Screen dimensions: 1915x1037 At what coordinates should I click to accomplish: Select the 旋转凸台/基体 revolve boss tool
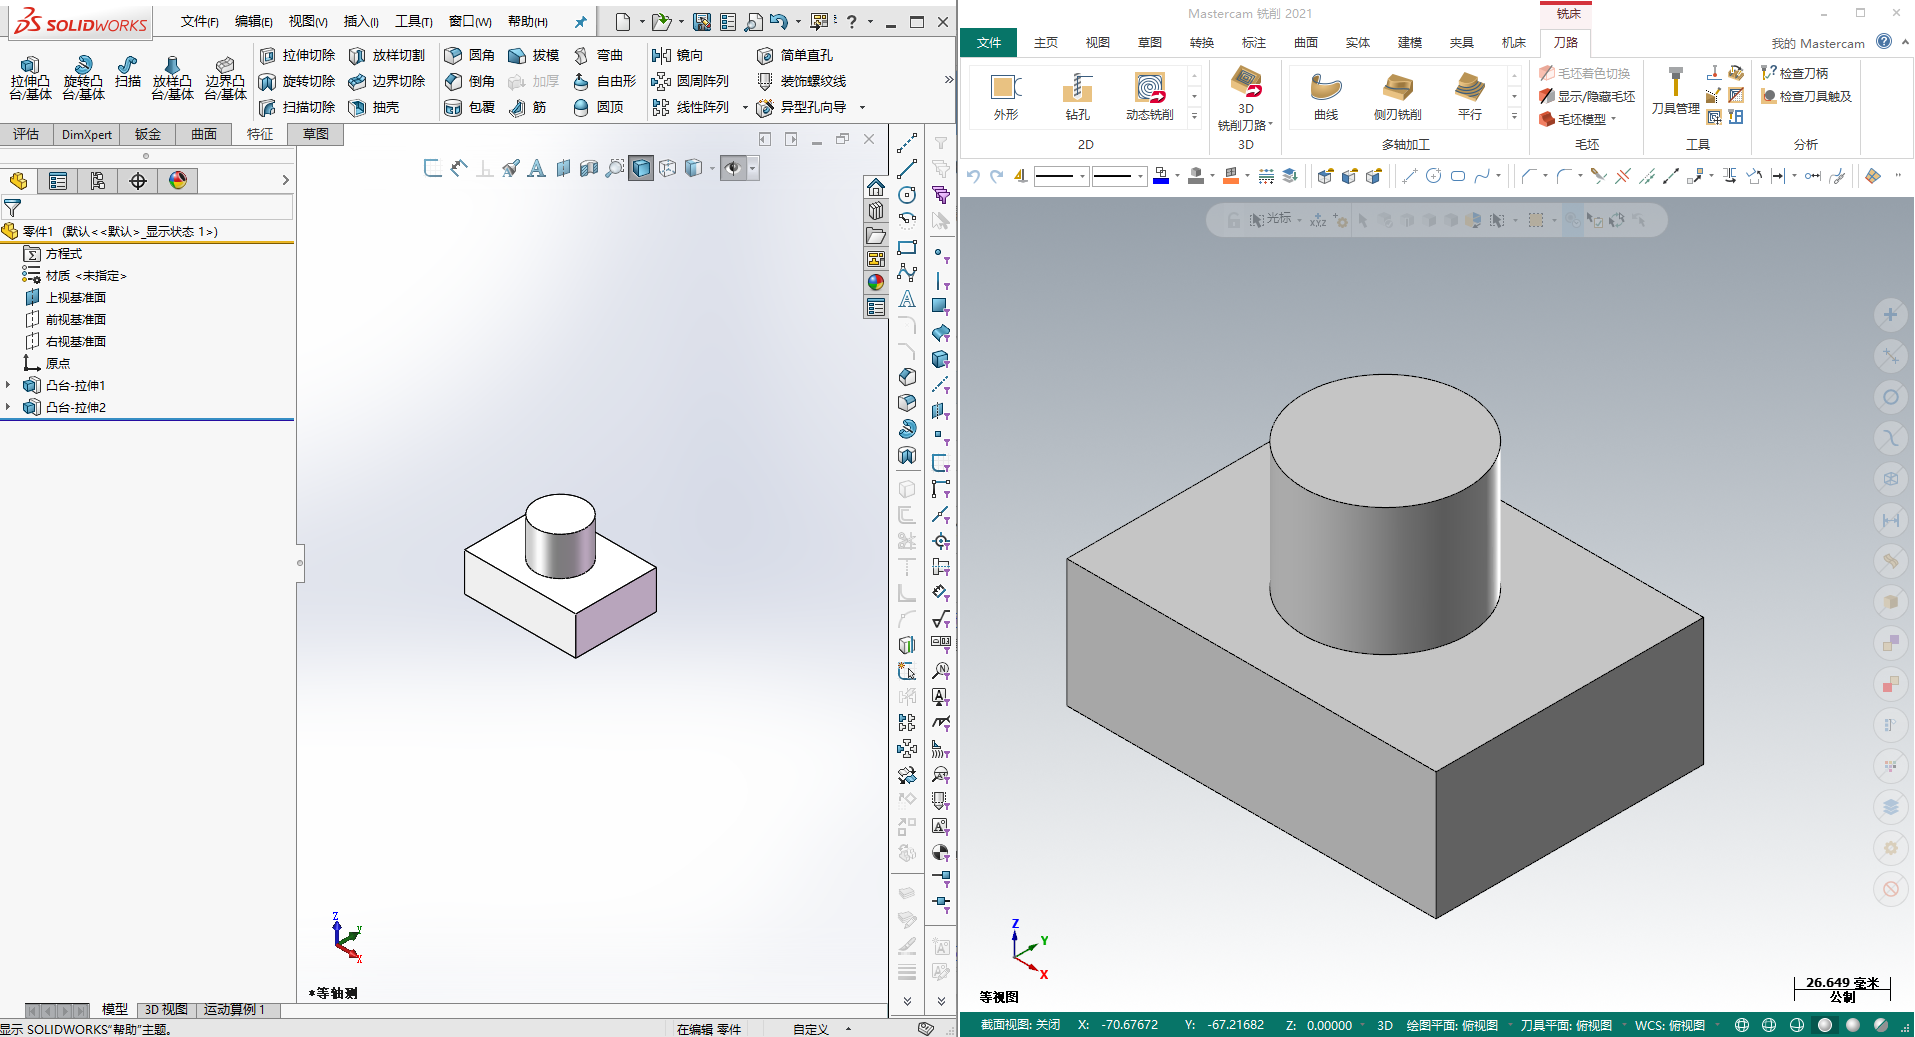coord(83,78)
